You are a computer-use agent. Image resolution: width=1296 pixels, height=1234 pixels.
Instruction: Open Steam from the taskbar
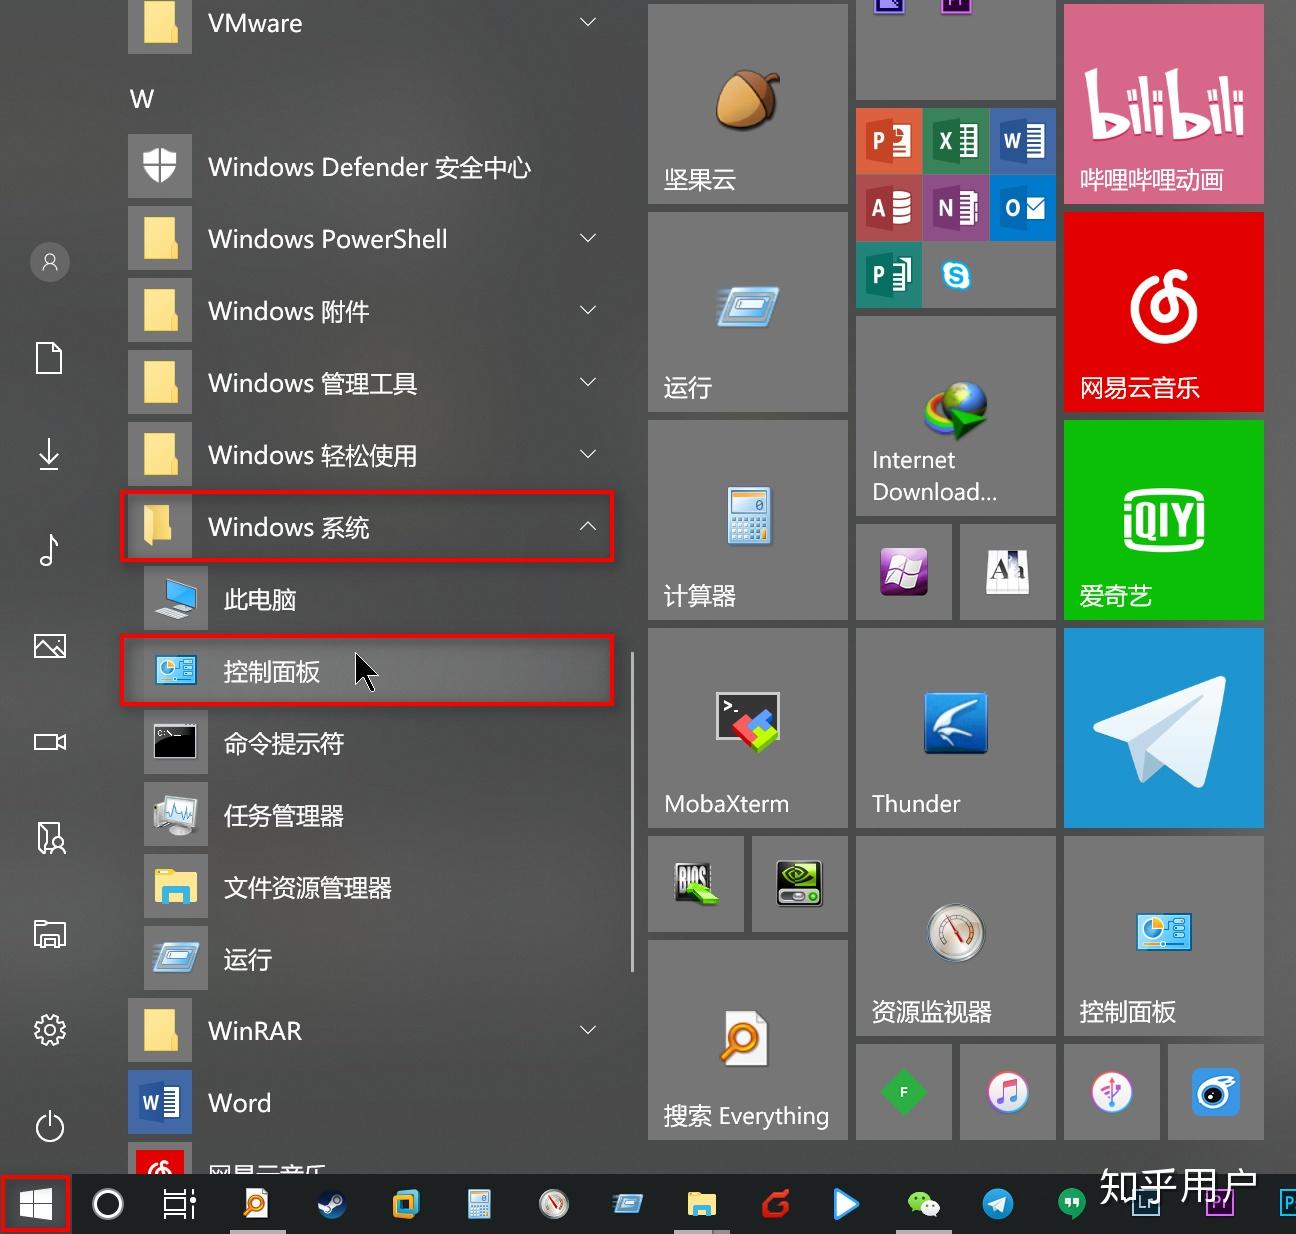click(331, 1204)
